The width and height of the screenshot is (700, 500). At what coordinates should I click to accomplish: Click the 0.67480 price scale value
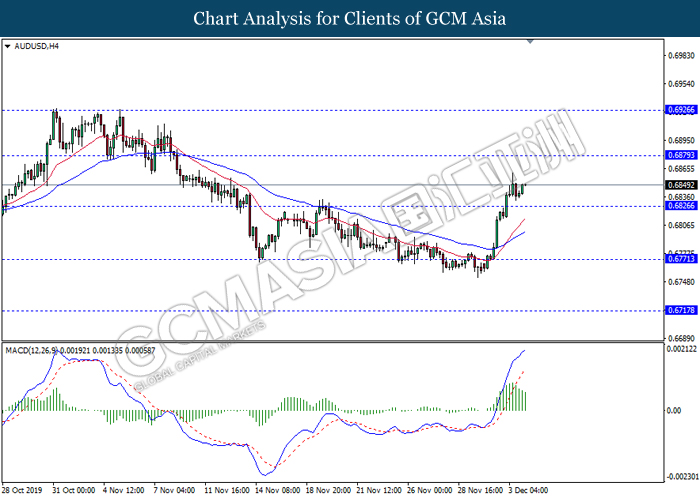click(681, 282)
